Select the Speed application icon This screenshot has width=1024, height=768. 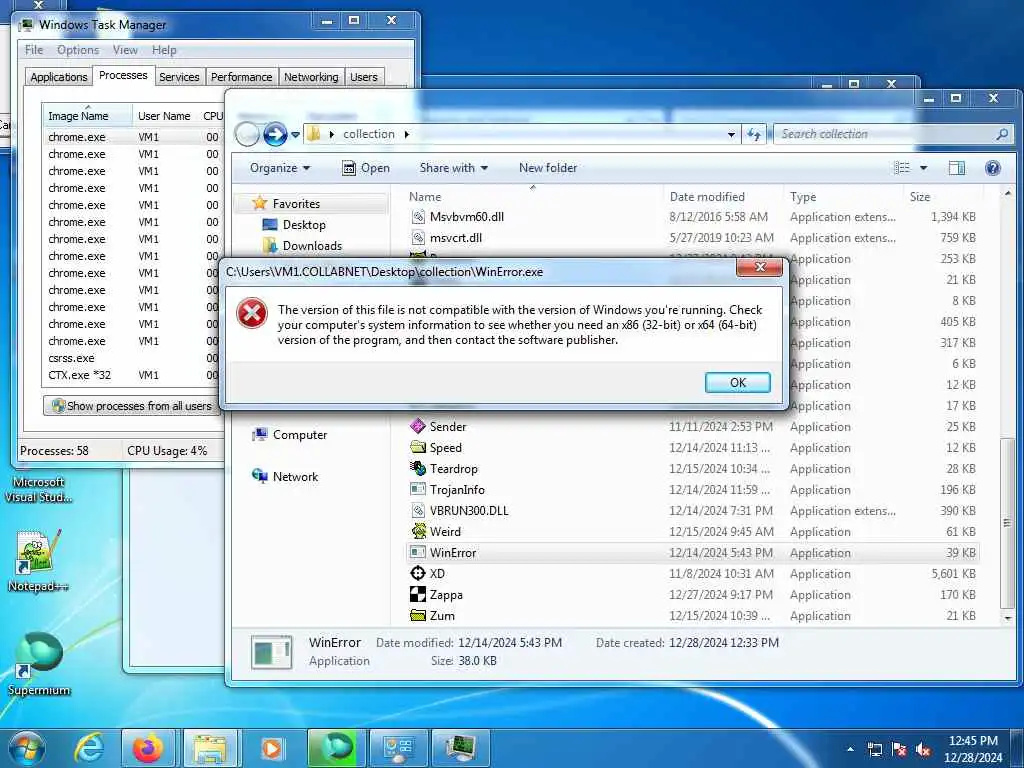[x=418, y=447]
